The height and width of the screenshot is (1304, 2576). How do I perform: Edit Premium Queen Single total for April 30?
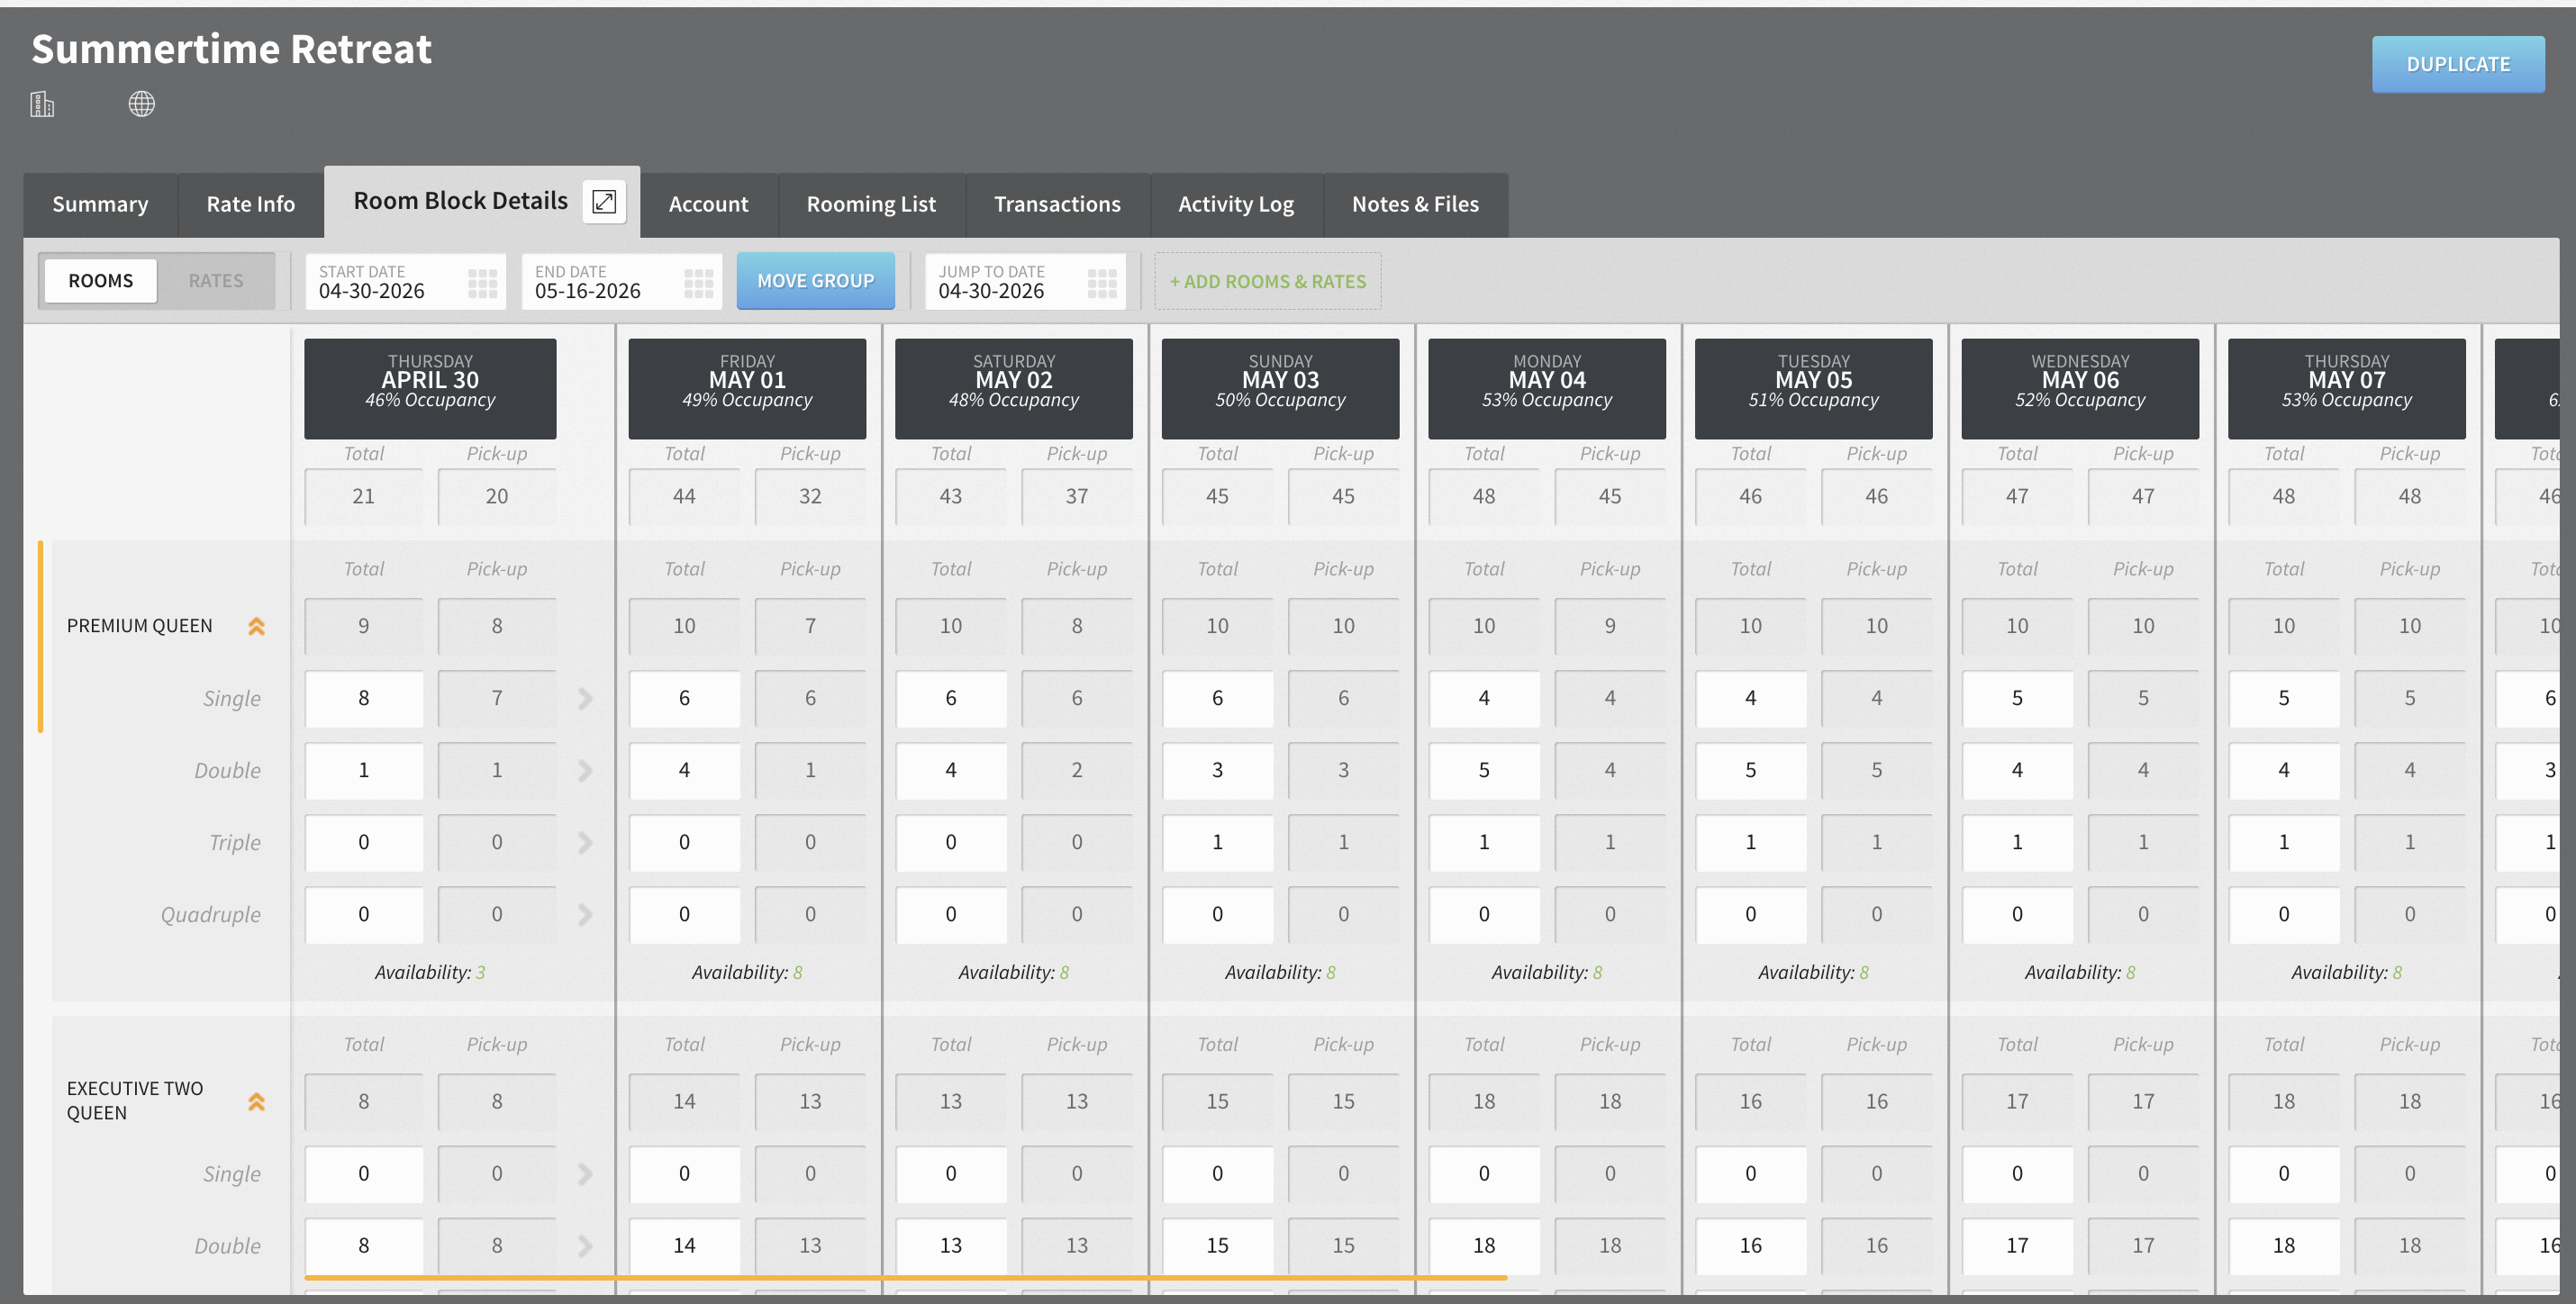point(364,698)
